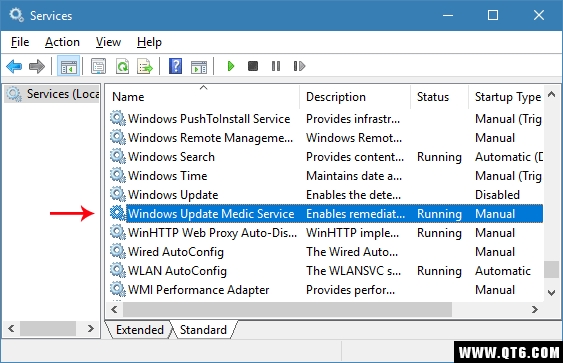Select WinHTTP Web Proxy Auto-Discovery service

(213, 233)
